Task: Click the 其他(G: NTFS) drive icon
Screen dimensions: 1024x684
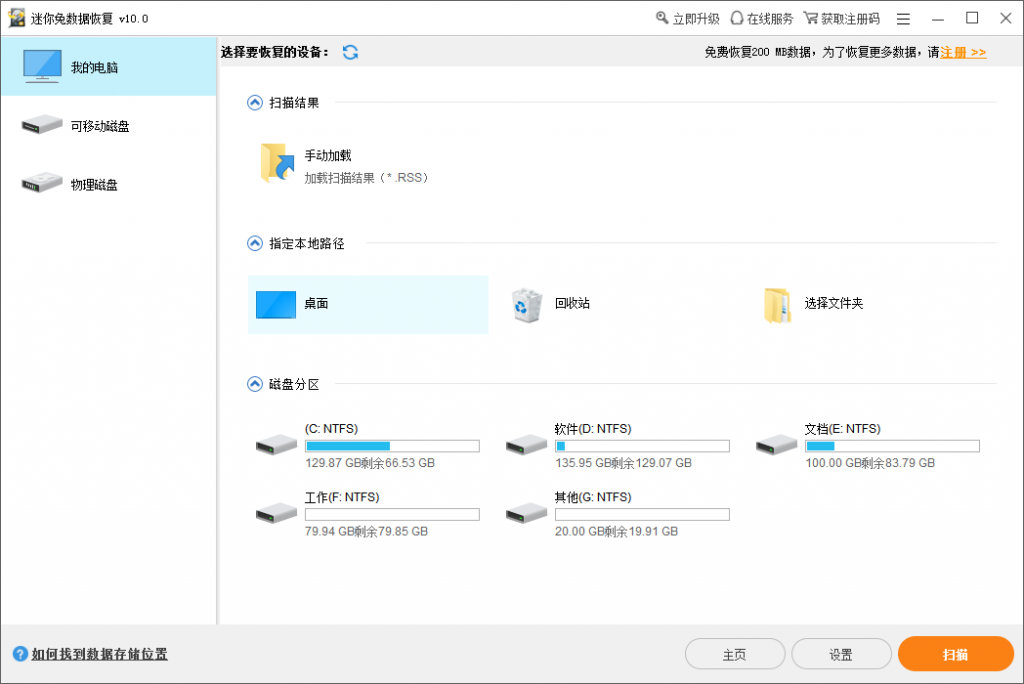Action: pyautogui.click(x=526, y=513)
